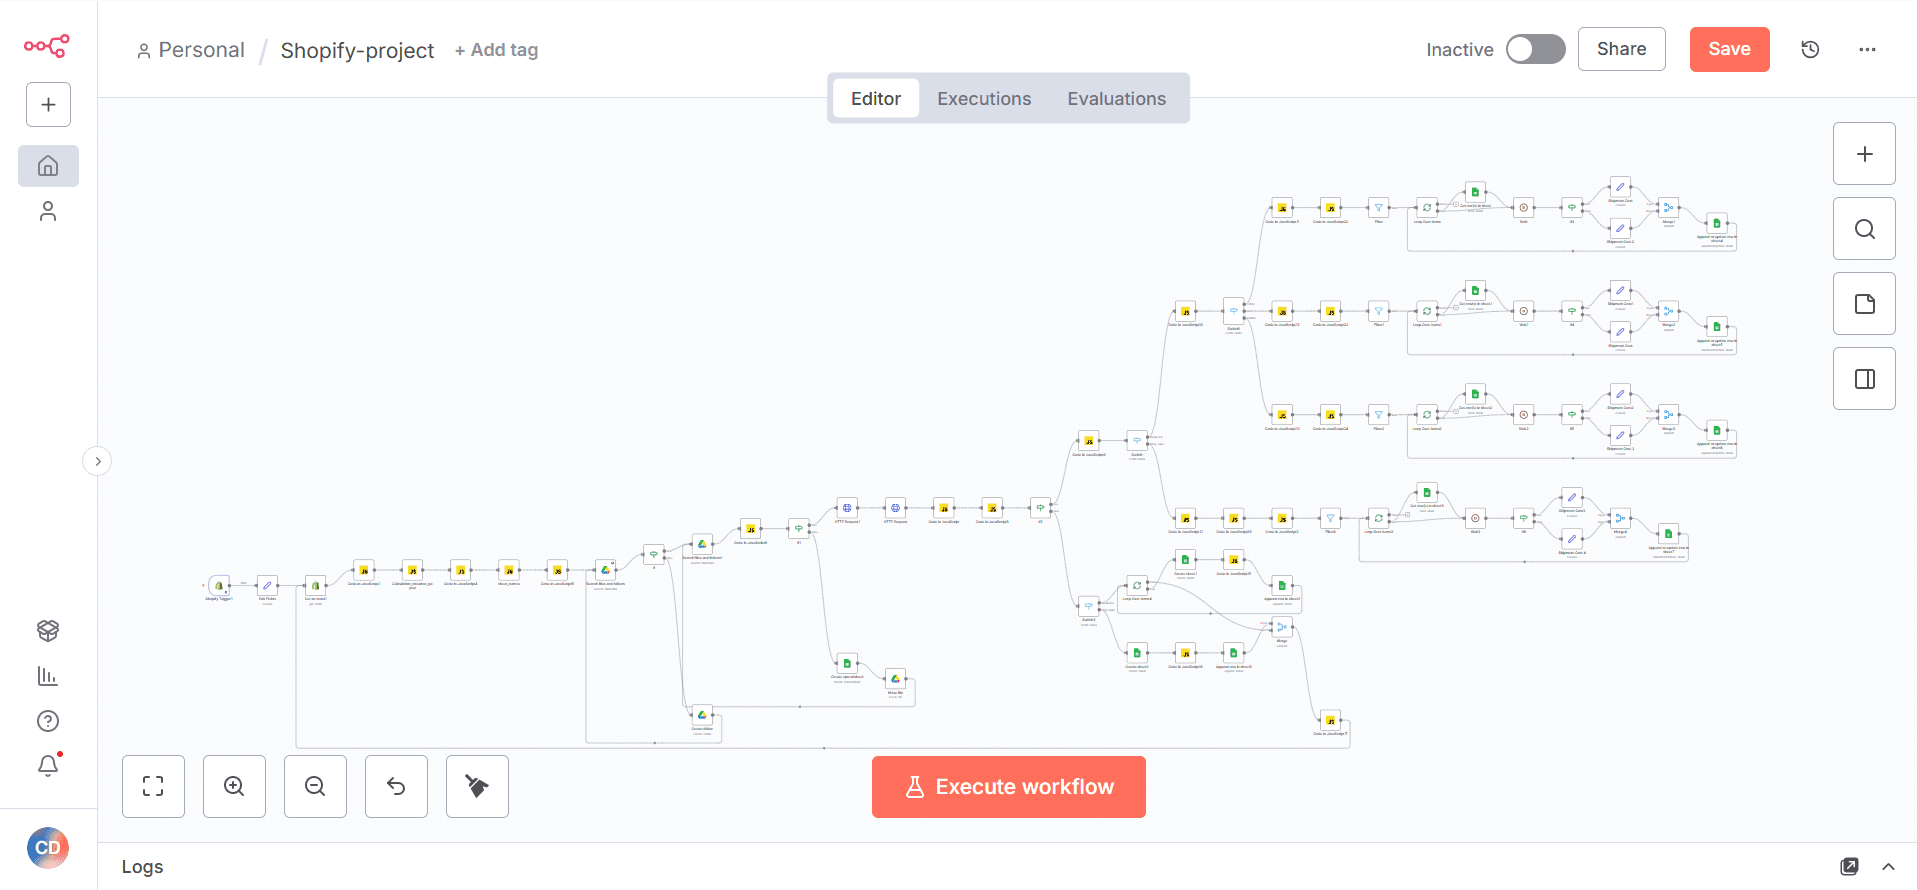Select the Create spreadsheet node
1917x890 pixels.
847,663
